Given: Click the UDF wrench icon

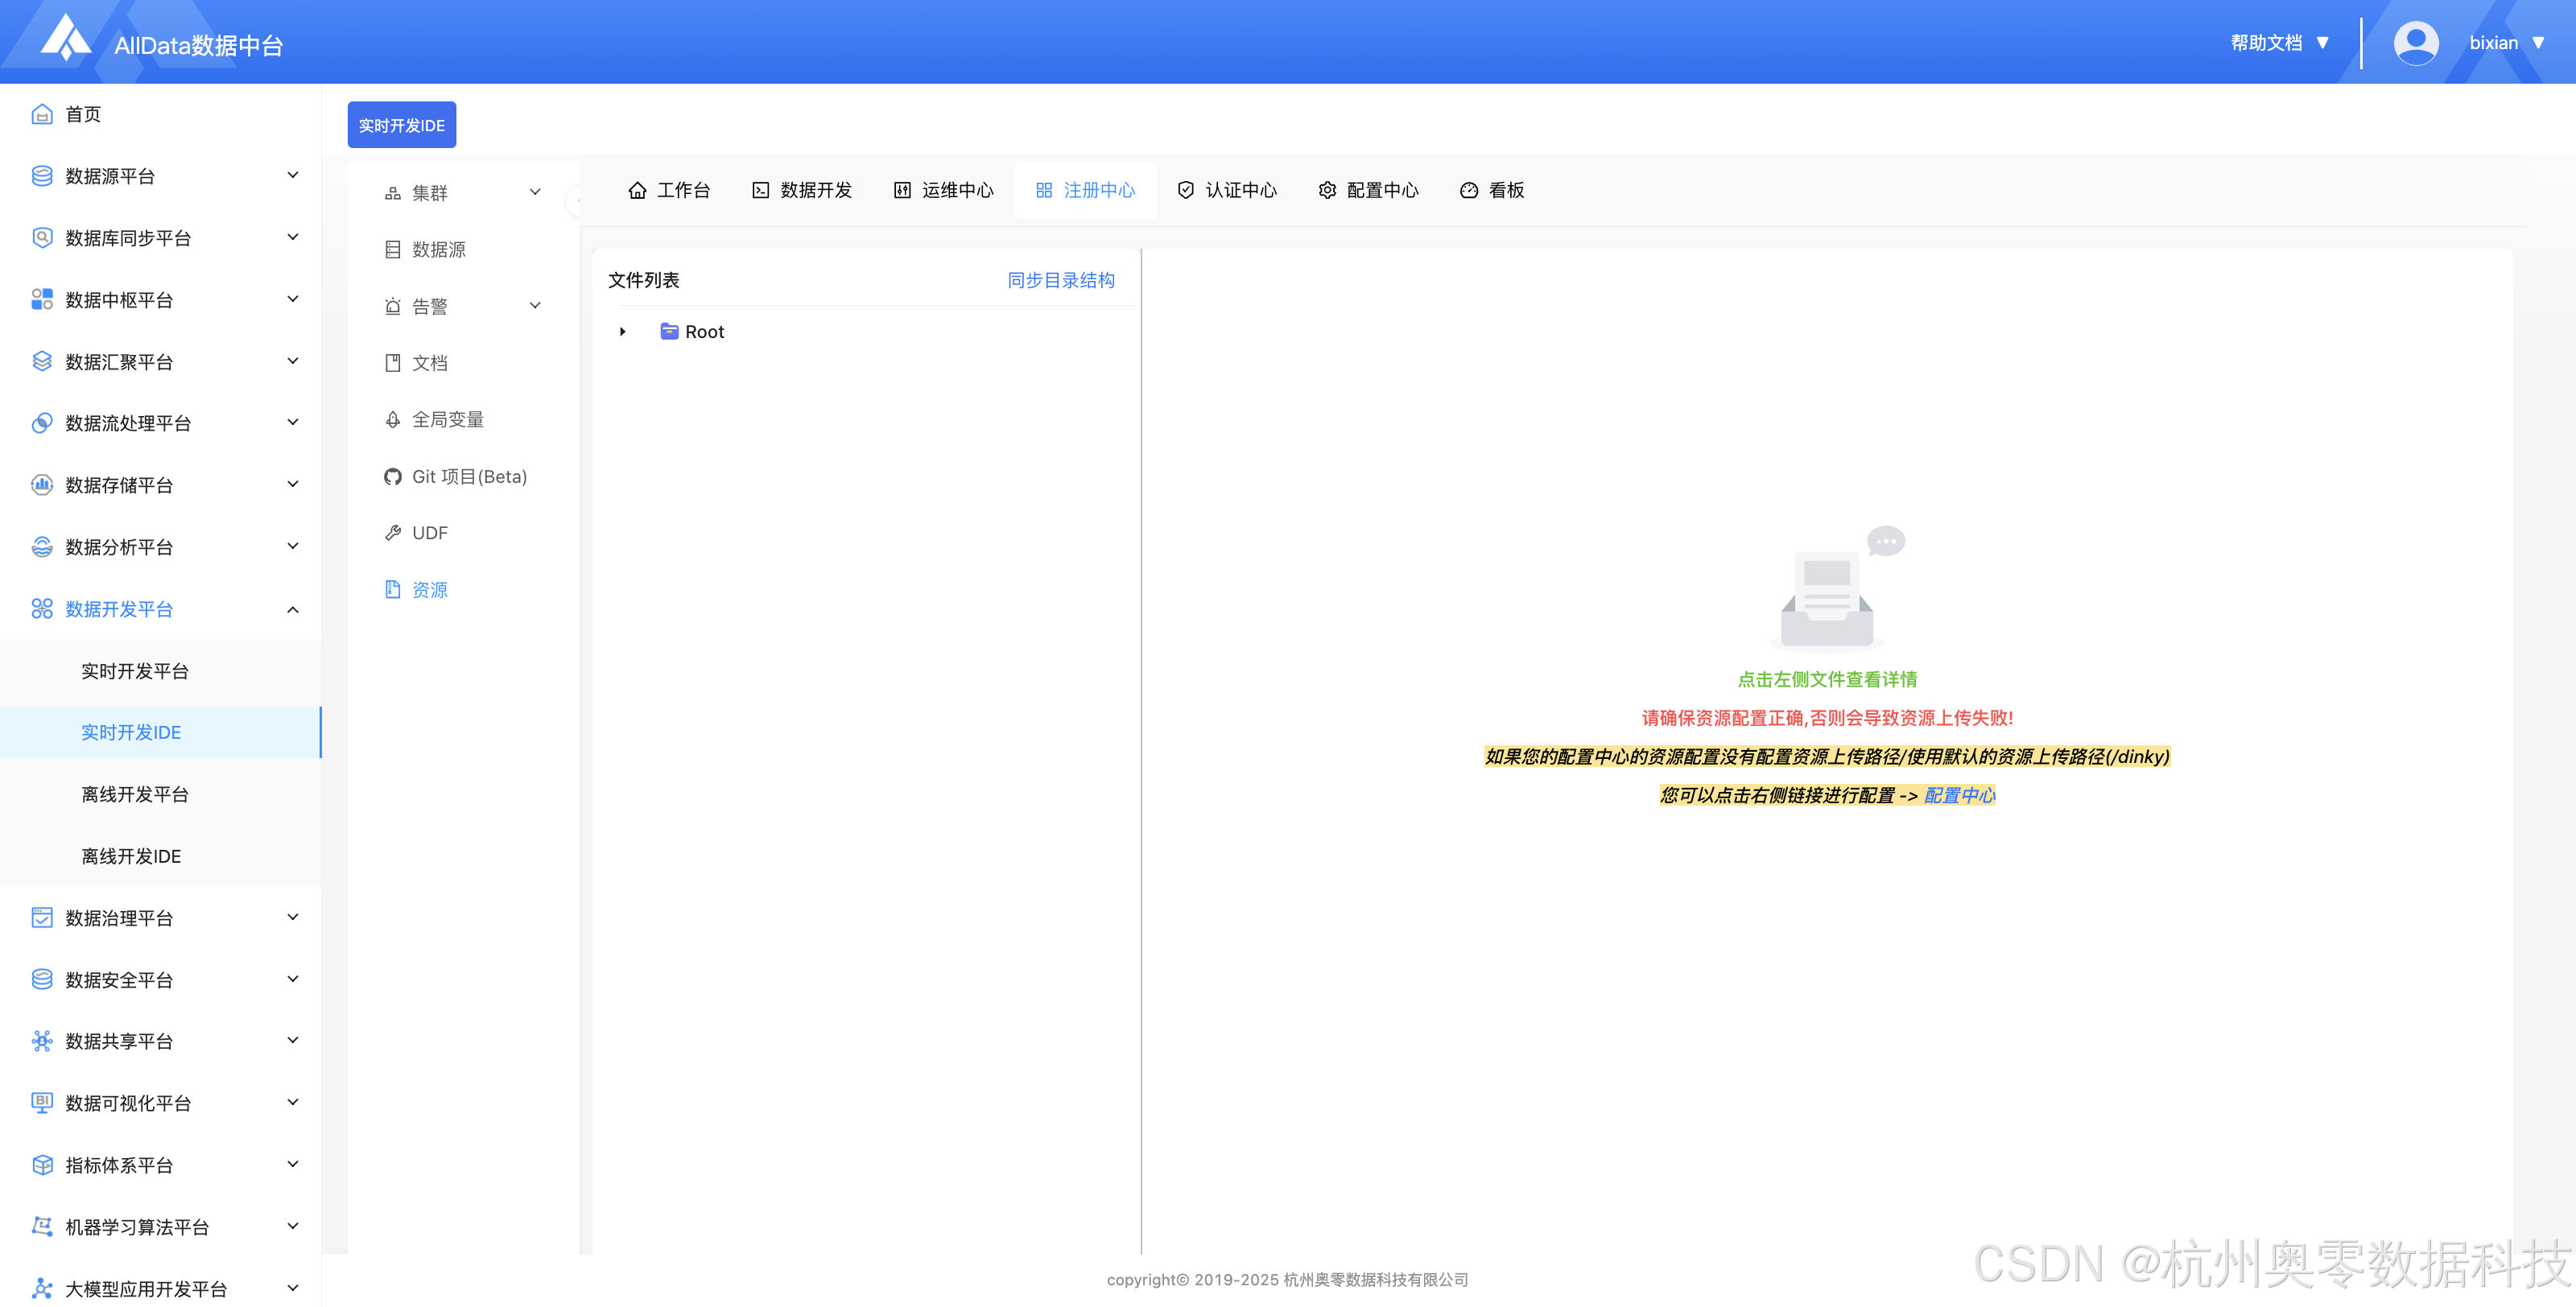Looking at the screenshot, I should [x=392, y=533].
